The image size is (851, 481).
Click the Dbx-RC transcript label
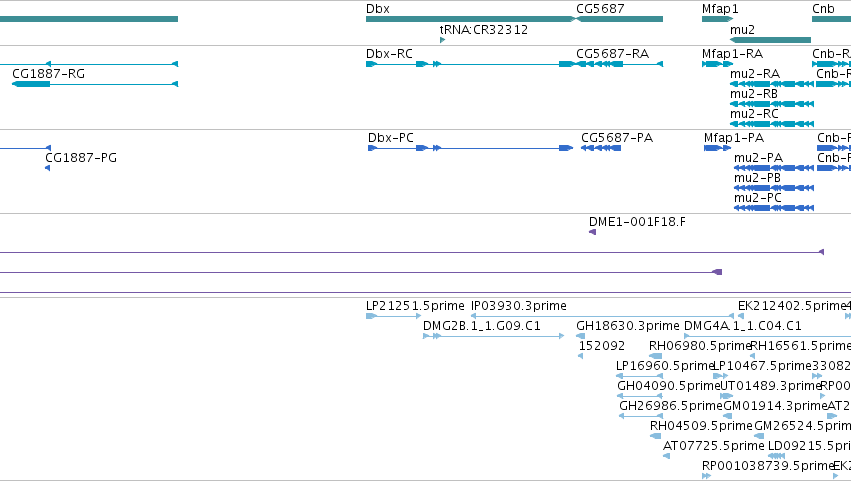[x=389, y=54]
